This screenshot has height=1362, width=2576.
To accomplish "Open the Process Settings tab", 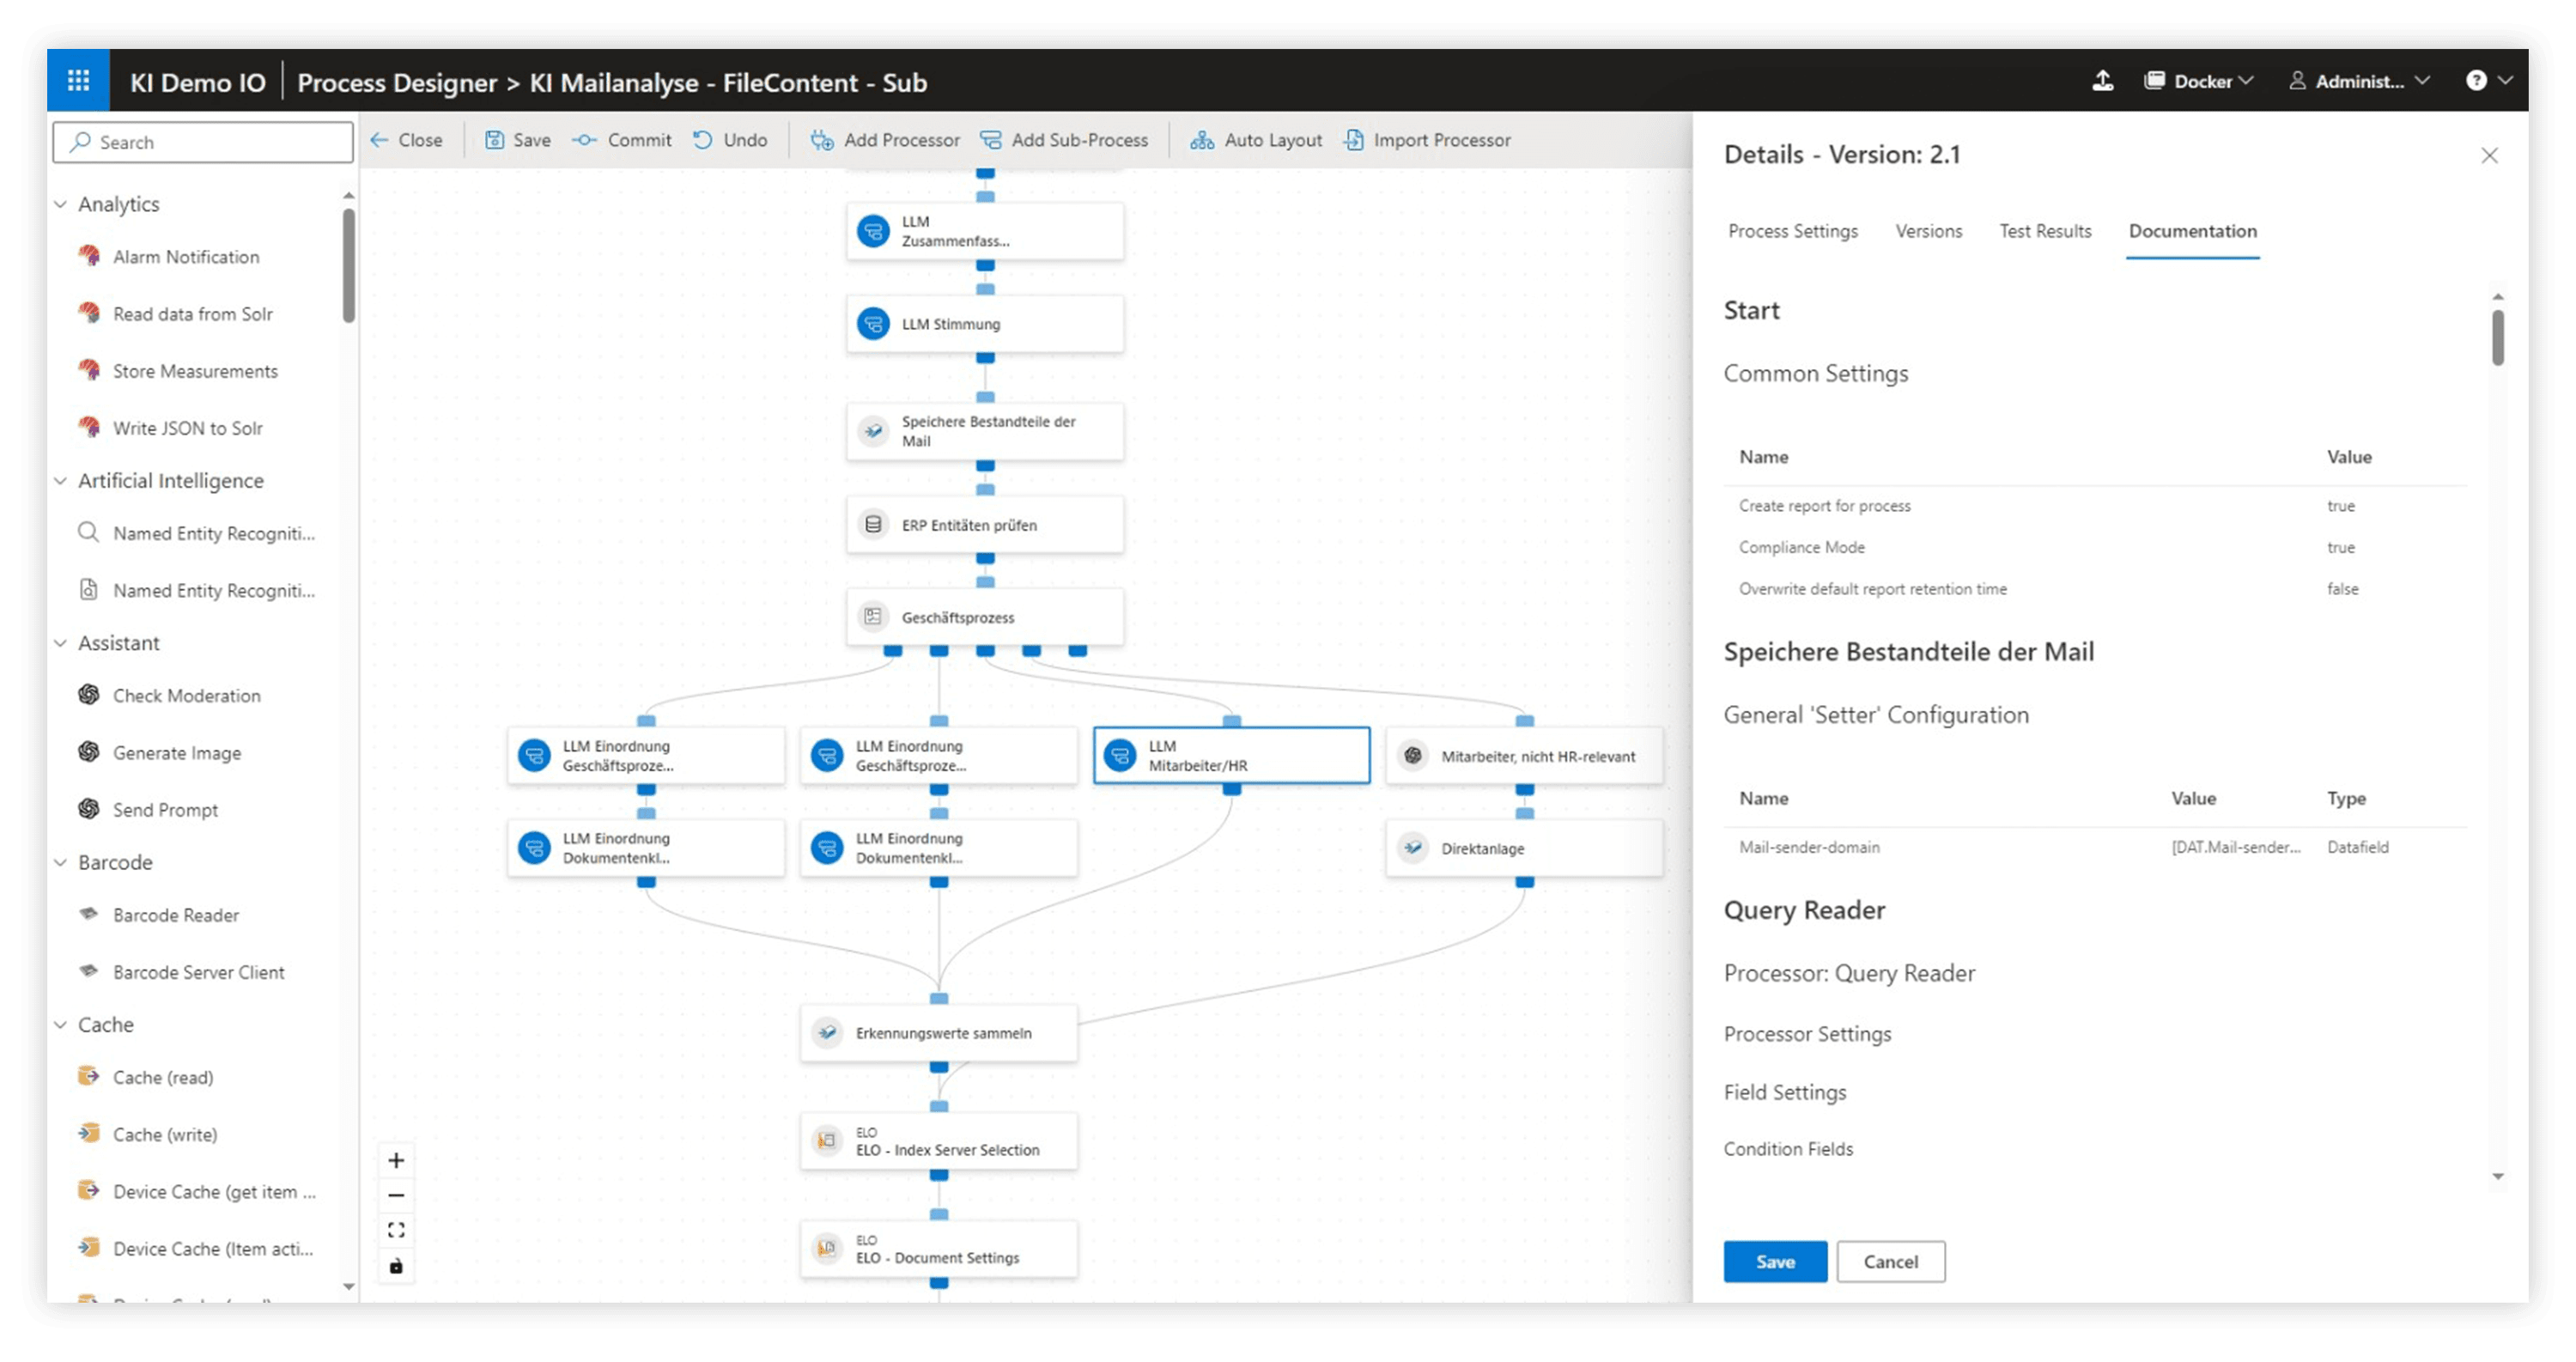I will 1792,231.
